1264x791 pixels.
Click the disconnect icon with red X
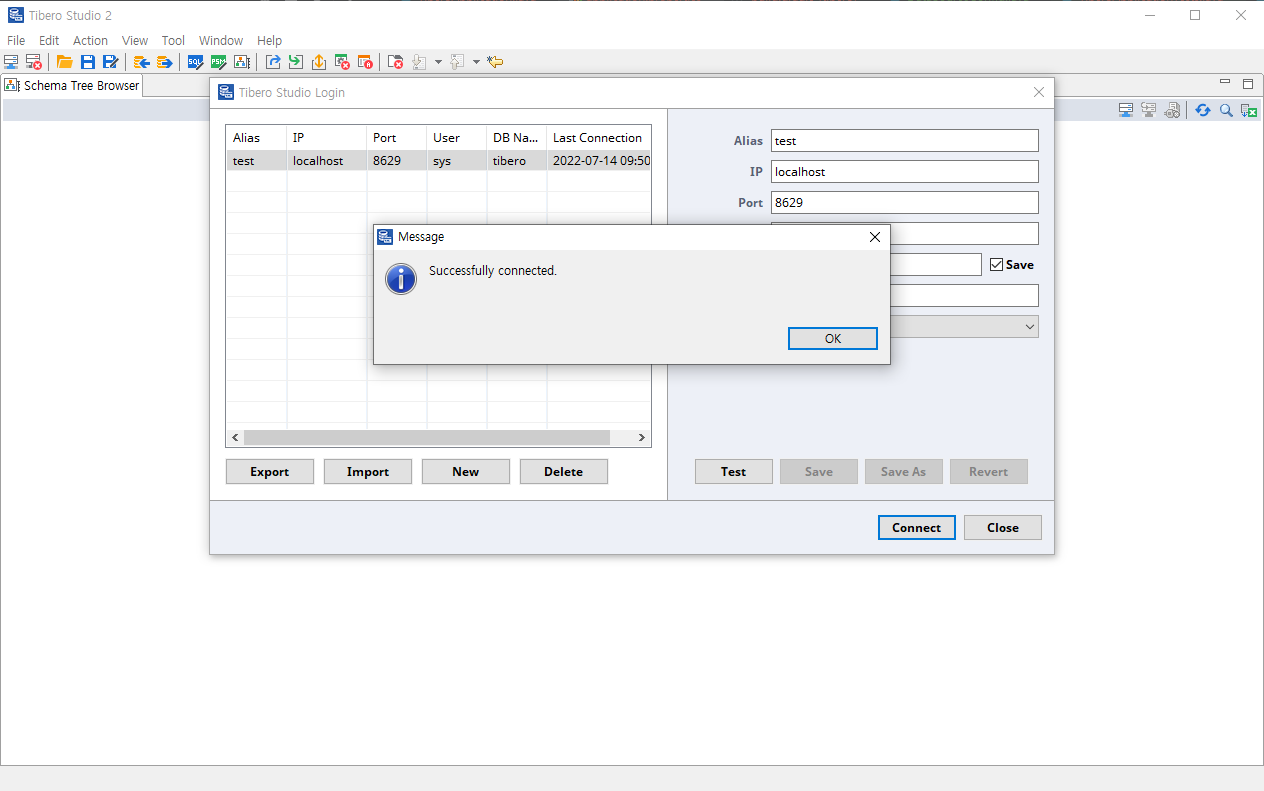[x=34, y=62]
